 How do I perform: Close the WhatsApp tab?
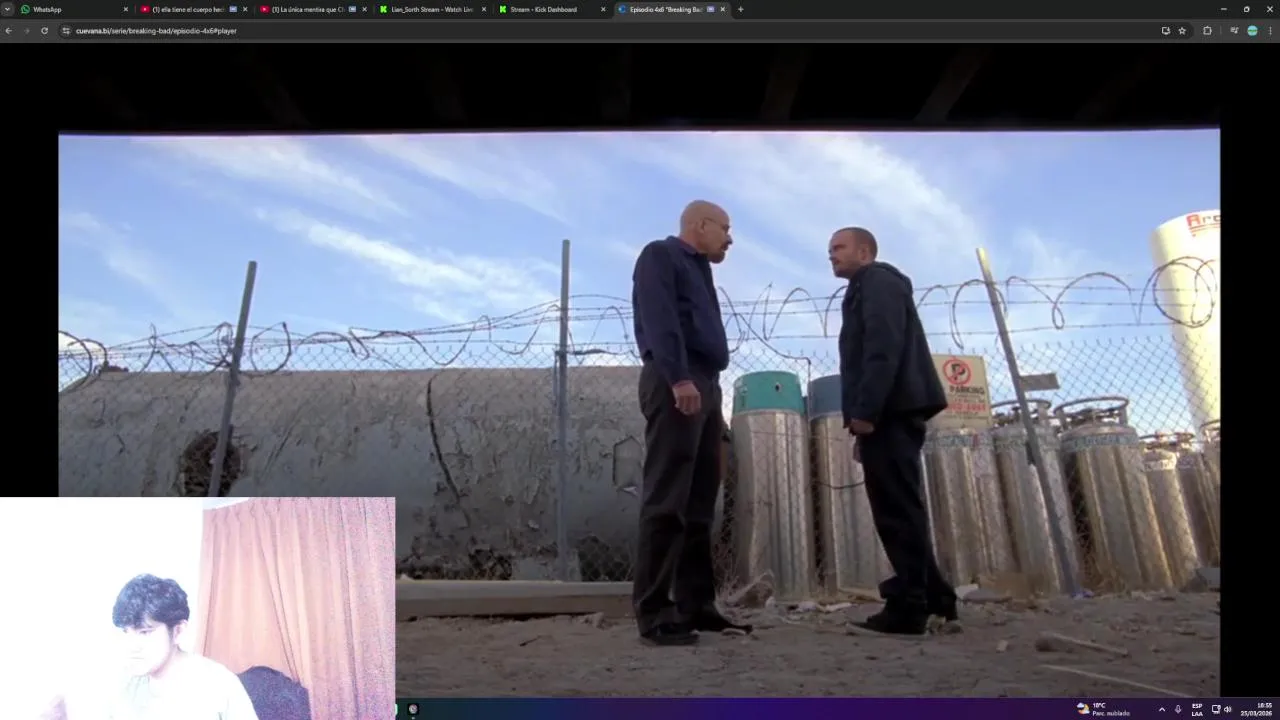[x=126, y=9]
